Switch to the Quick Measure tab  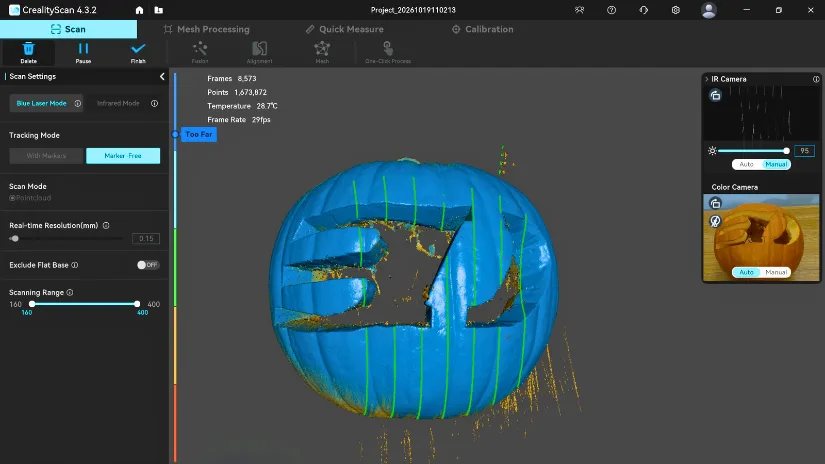tap(345, 29)
